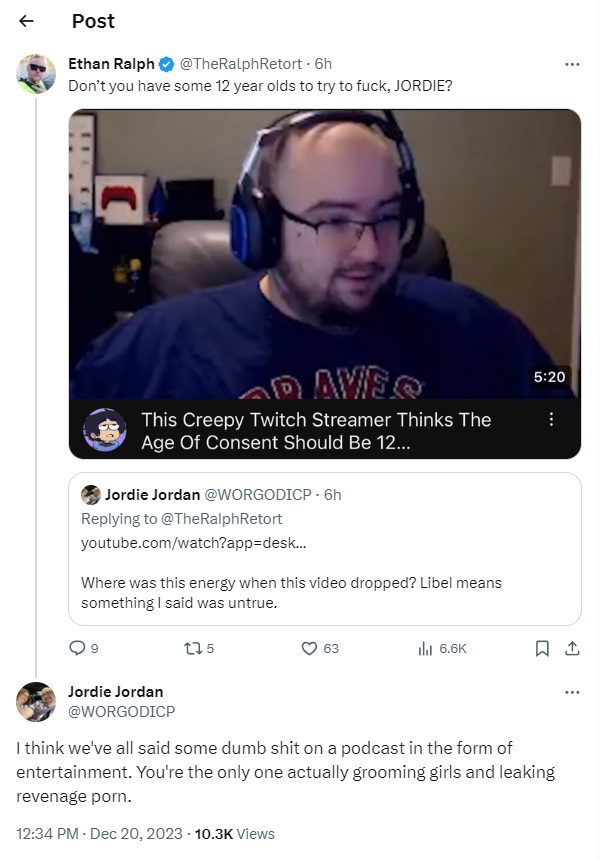Image resolution: width=614 pixels, height=860 pixels.
Task: Open the quoted post from Jordie Jordan
Action: point(325,549)
